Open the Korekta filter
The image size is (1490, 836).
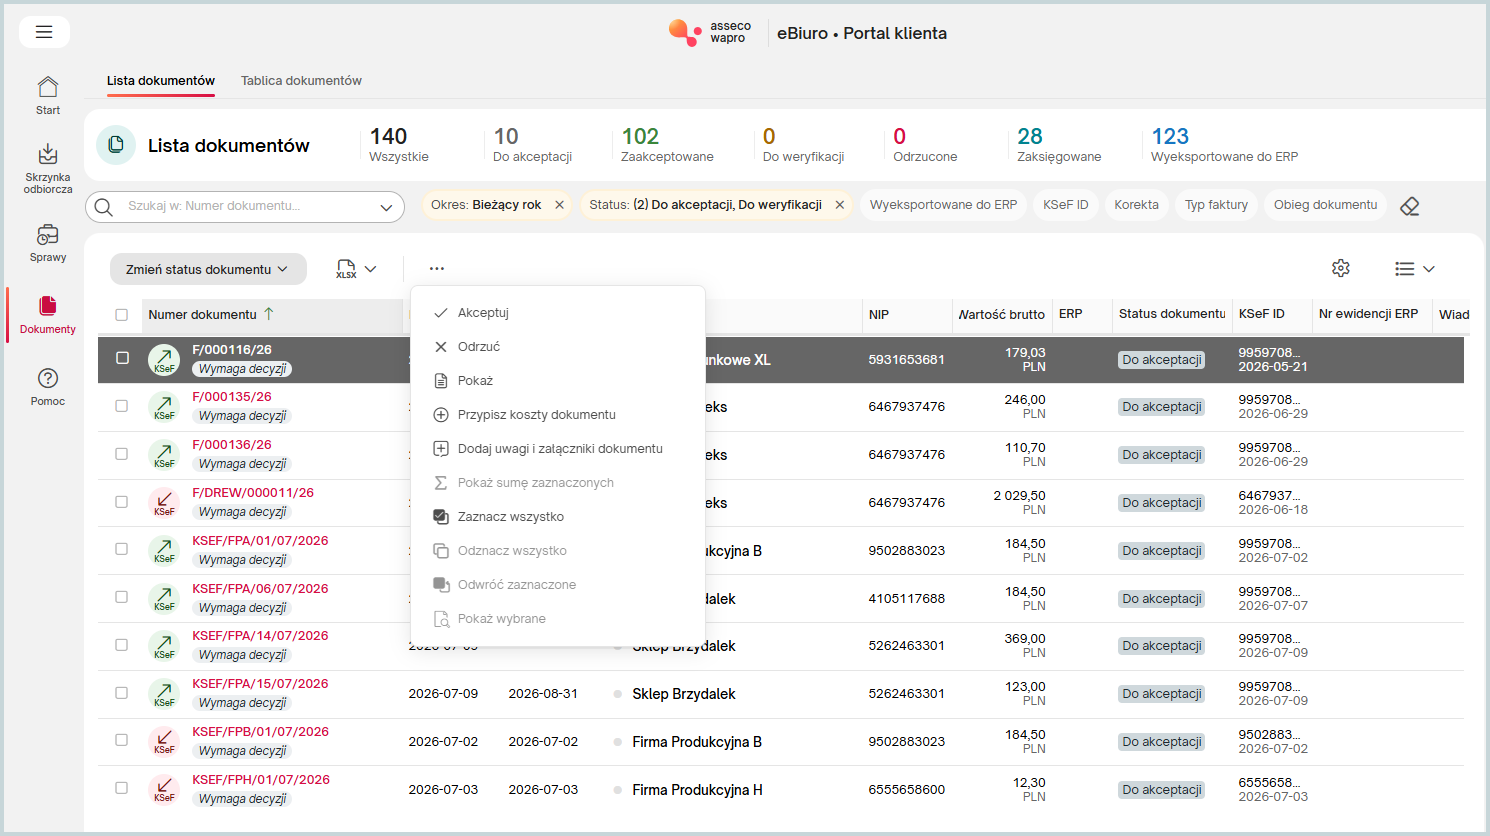pyautogui.click(x=1137, y=205)
